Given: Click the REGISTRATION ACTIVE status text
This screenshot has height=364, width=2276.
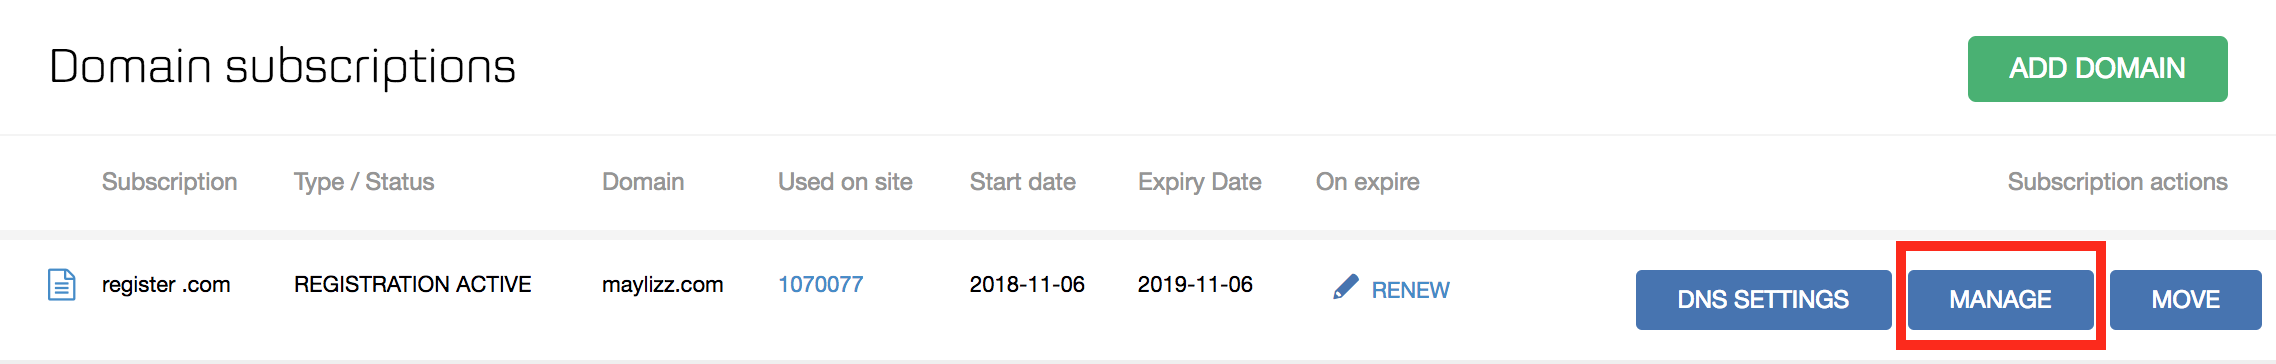Looking at the screenshot, I should [x=412, y=285].
